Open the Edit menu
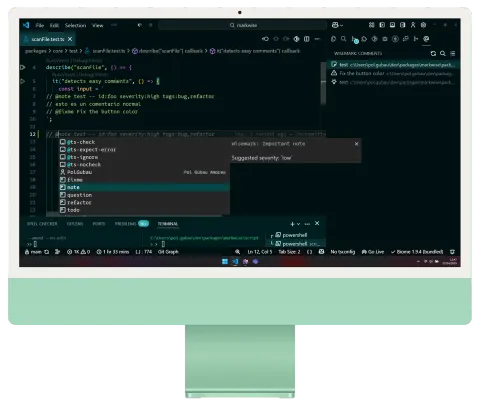 pyautogui.click(x=54, y=25)
